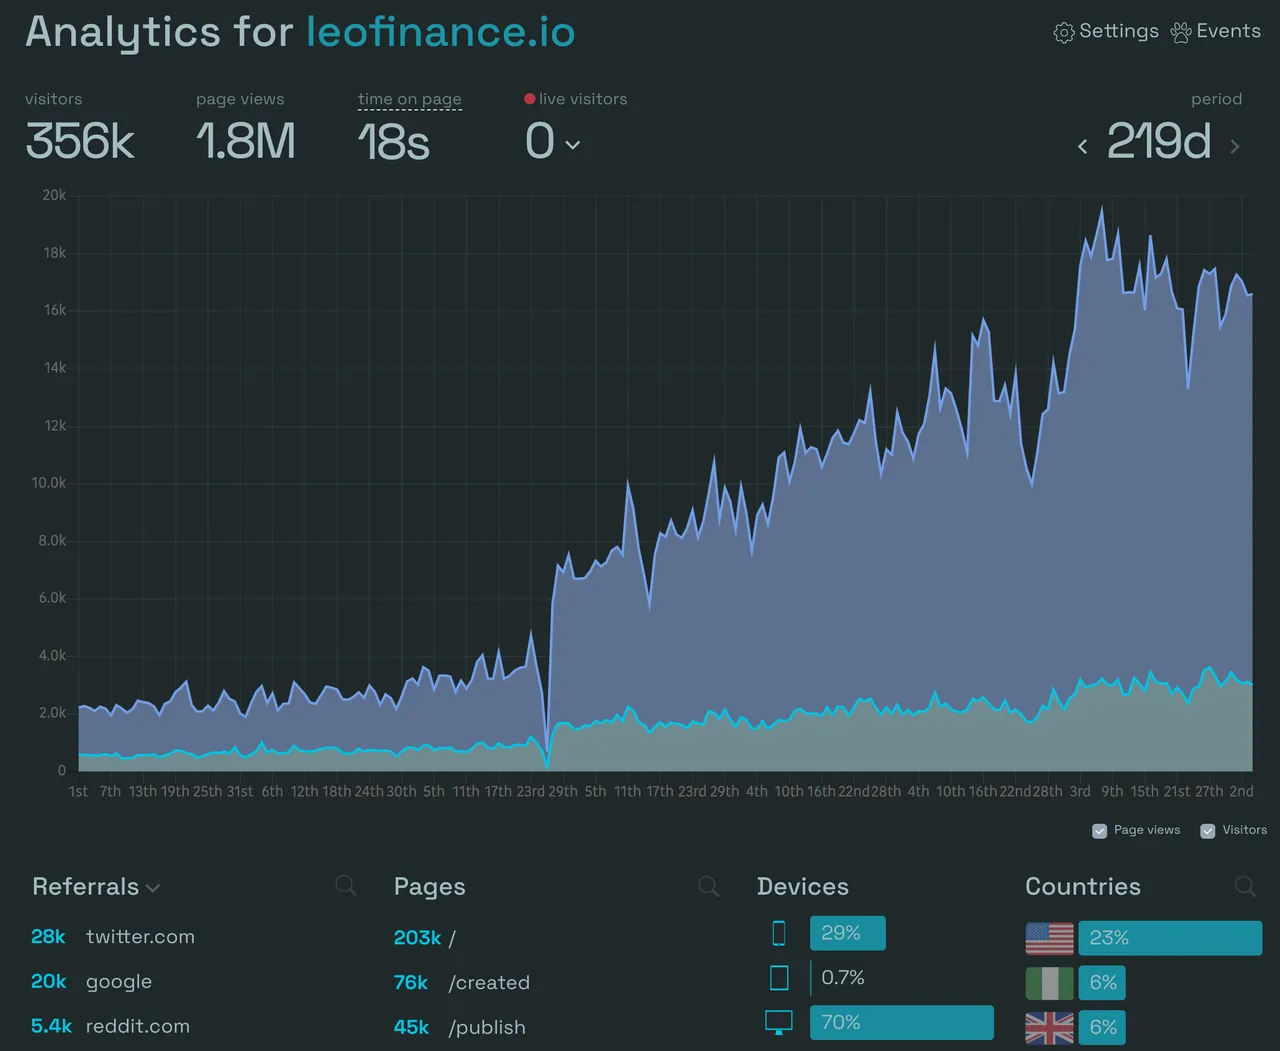Click the Events label
This screenshot has height=1051, width=1280.
[x=1228, y=31]
